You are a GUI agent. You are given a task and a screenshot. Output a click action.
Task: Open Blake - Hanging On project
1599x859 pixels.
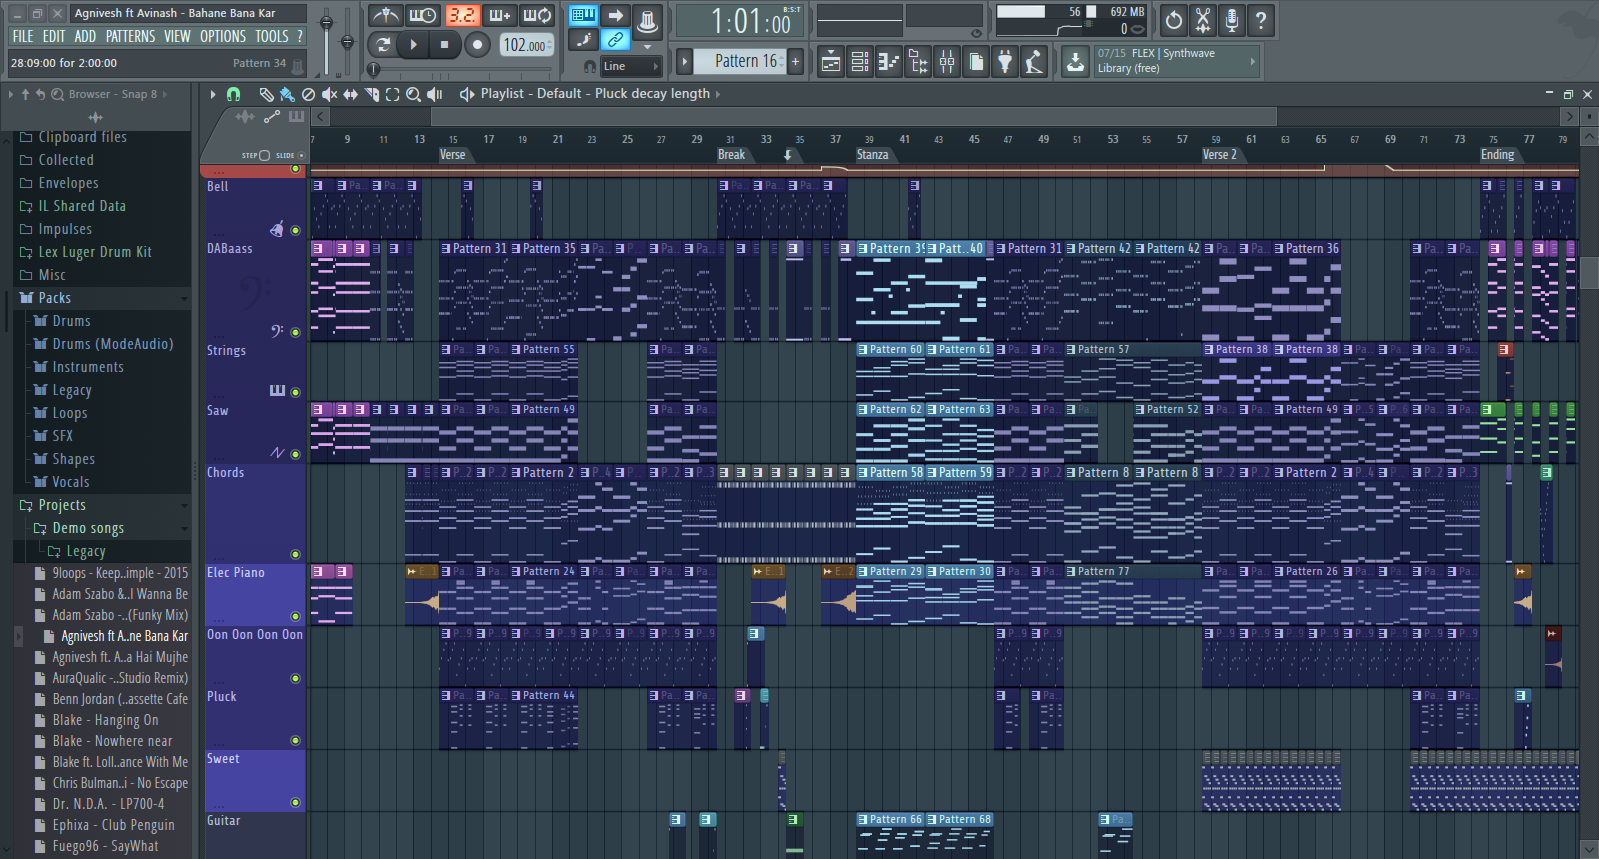pyautogui.click(x=105, y=720)
